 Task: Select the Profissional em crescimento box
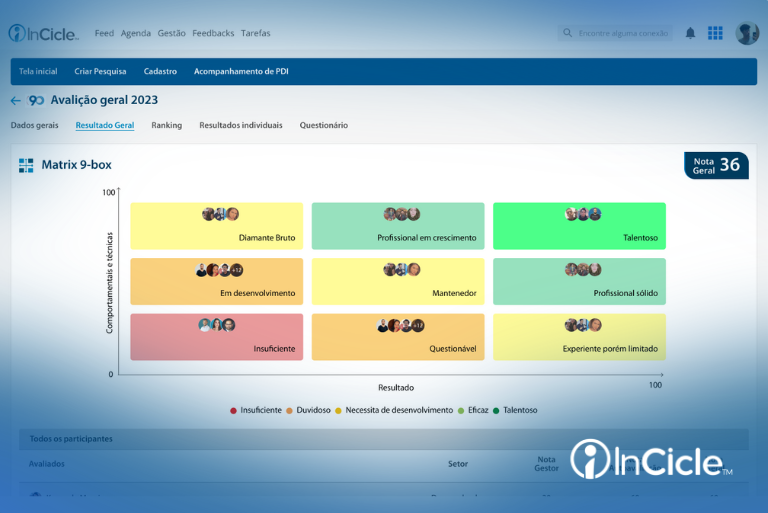pos(398,226)
